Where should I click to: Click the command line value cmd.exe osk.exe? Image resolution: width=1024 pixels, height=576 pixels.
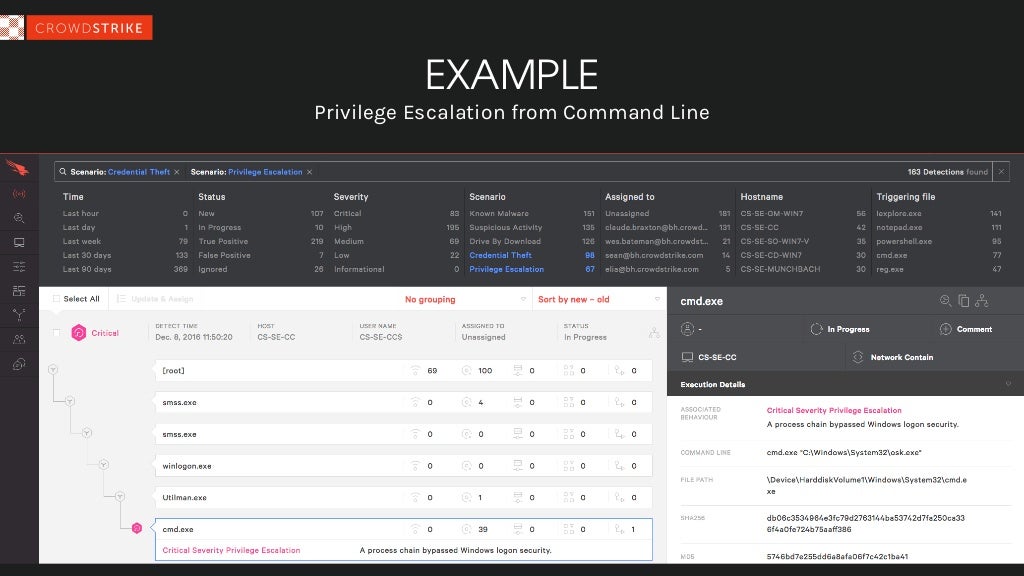844,452
